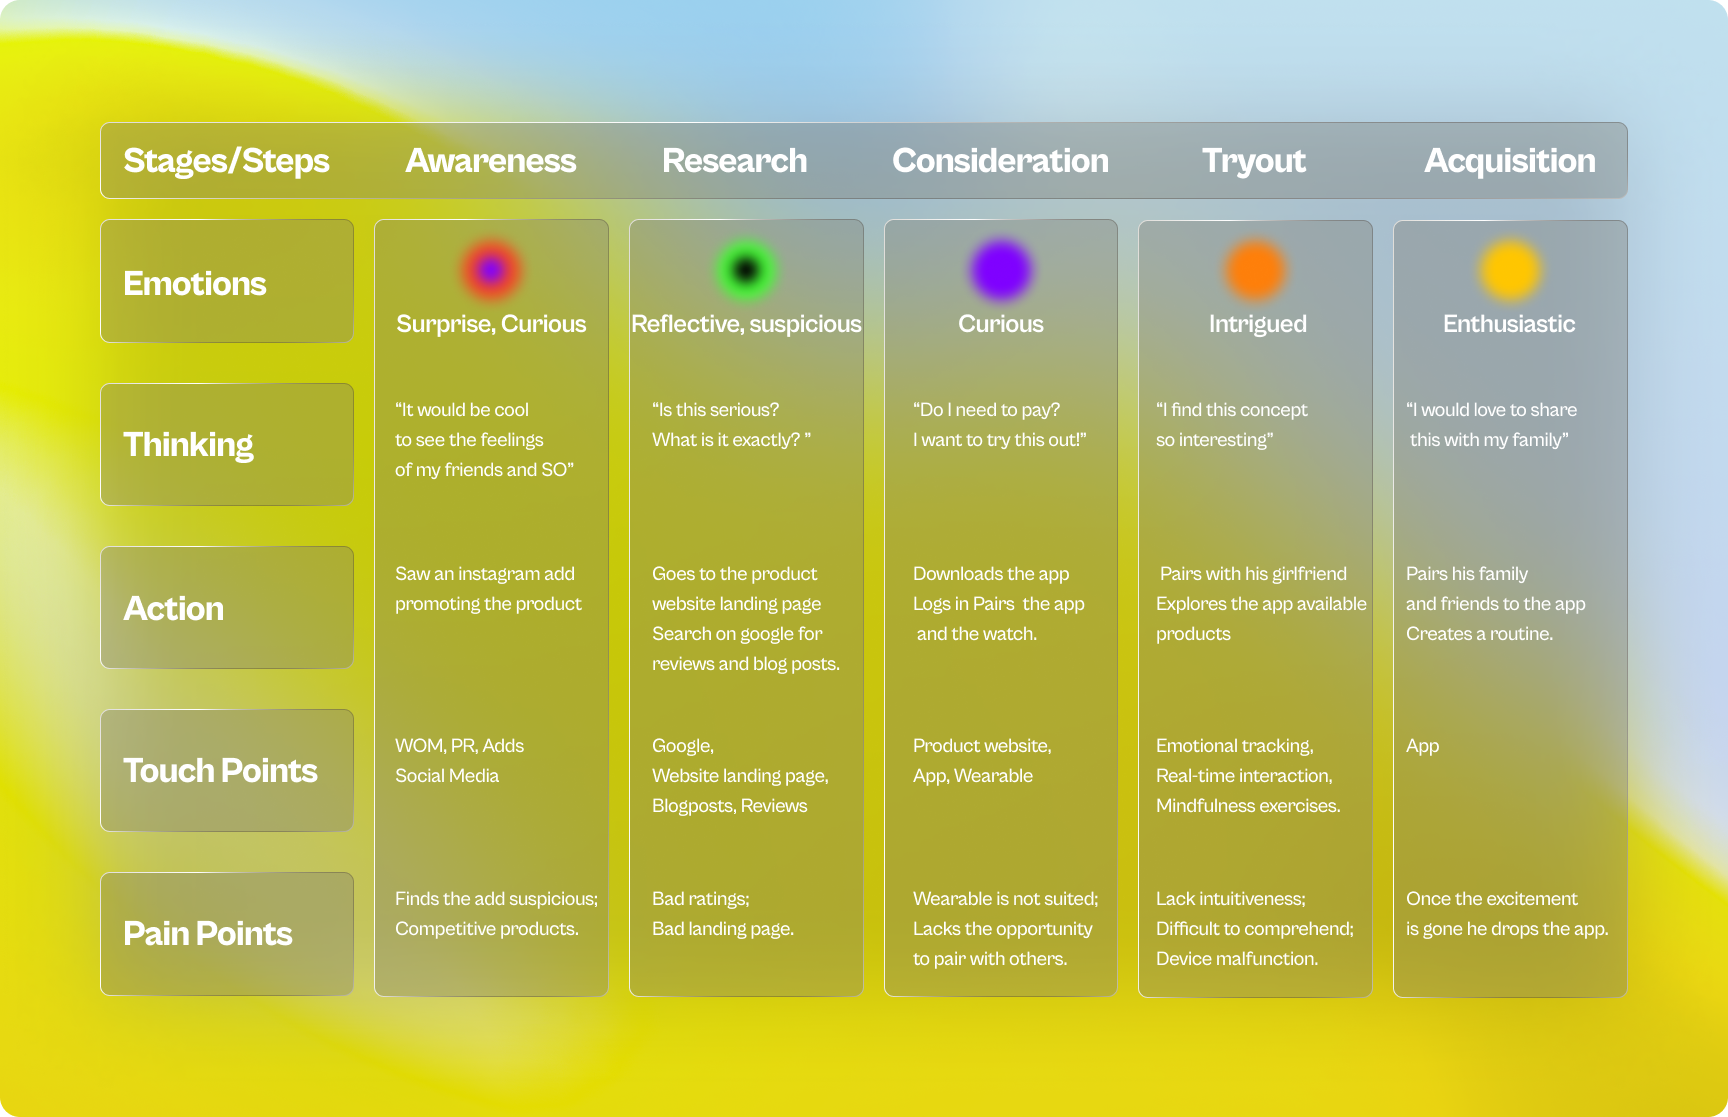This screenshot has height=1117, width=1728.
Task: Click 'WOM, PR, Adds' touch point
Action: click(459, 746)
